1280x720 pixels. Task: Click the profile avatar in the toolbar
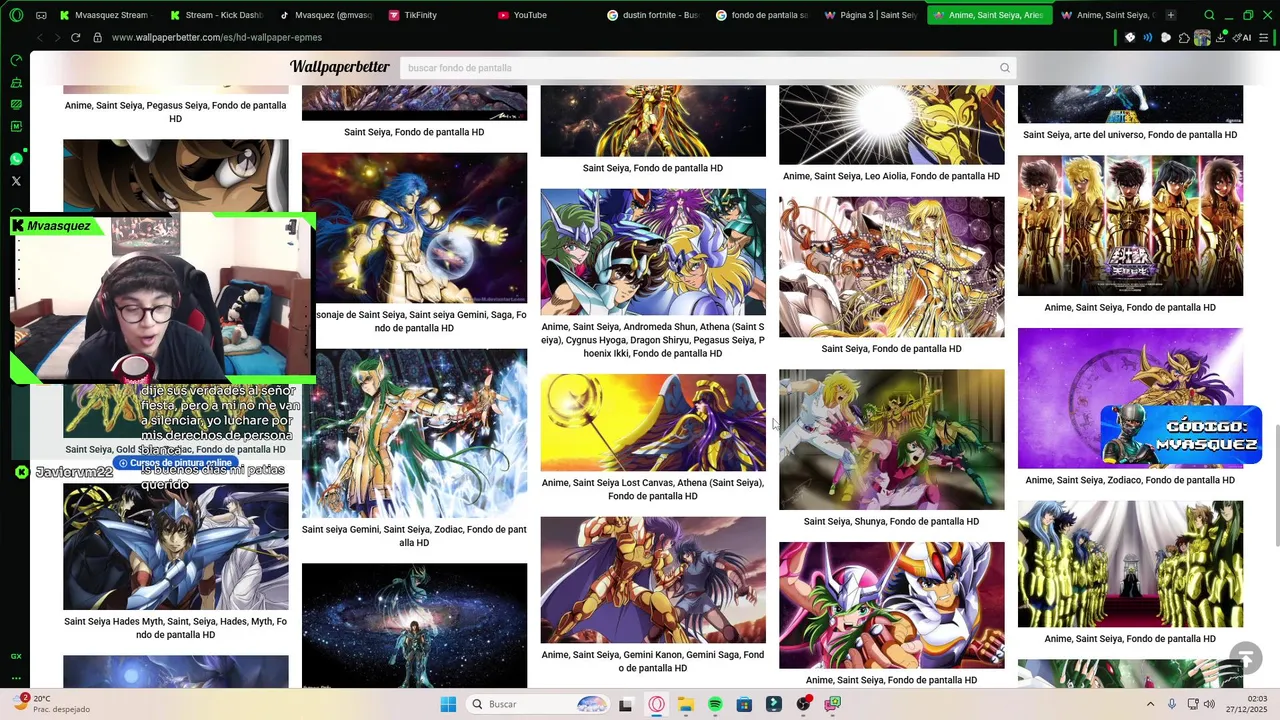pyautogui.click(x=1202, y=37)
